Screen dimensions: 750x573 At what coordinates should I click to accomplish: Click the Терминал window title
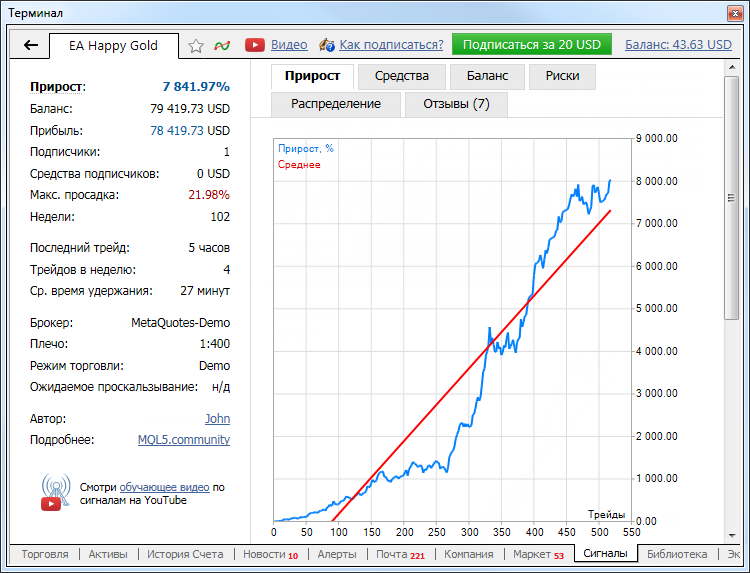coord(35,13)
